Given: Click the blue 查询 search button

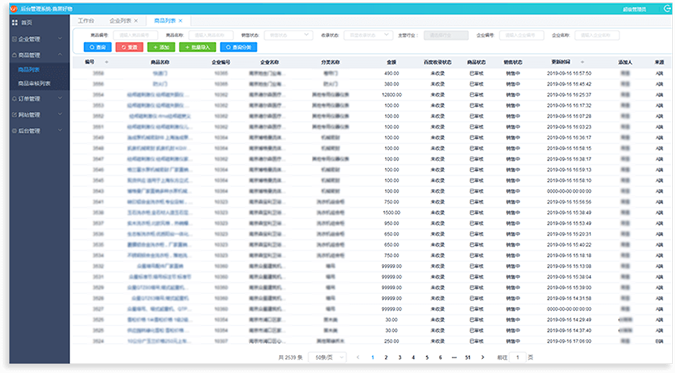Looking at the screenshot, I should [97, 47].
